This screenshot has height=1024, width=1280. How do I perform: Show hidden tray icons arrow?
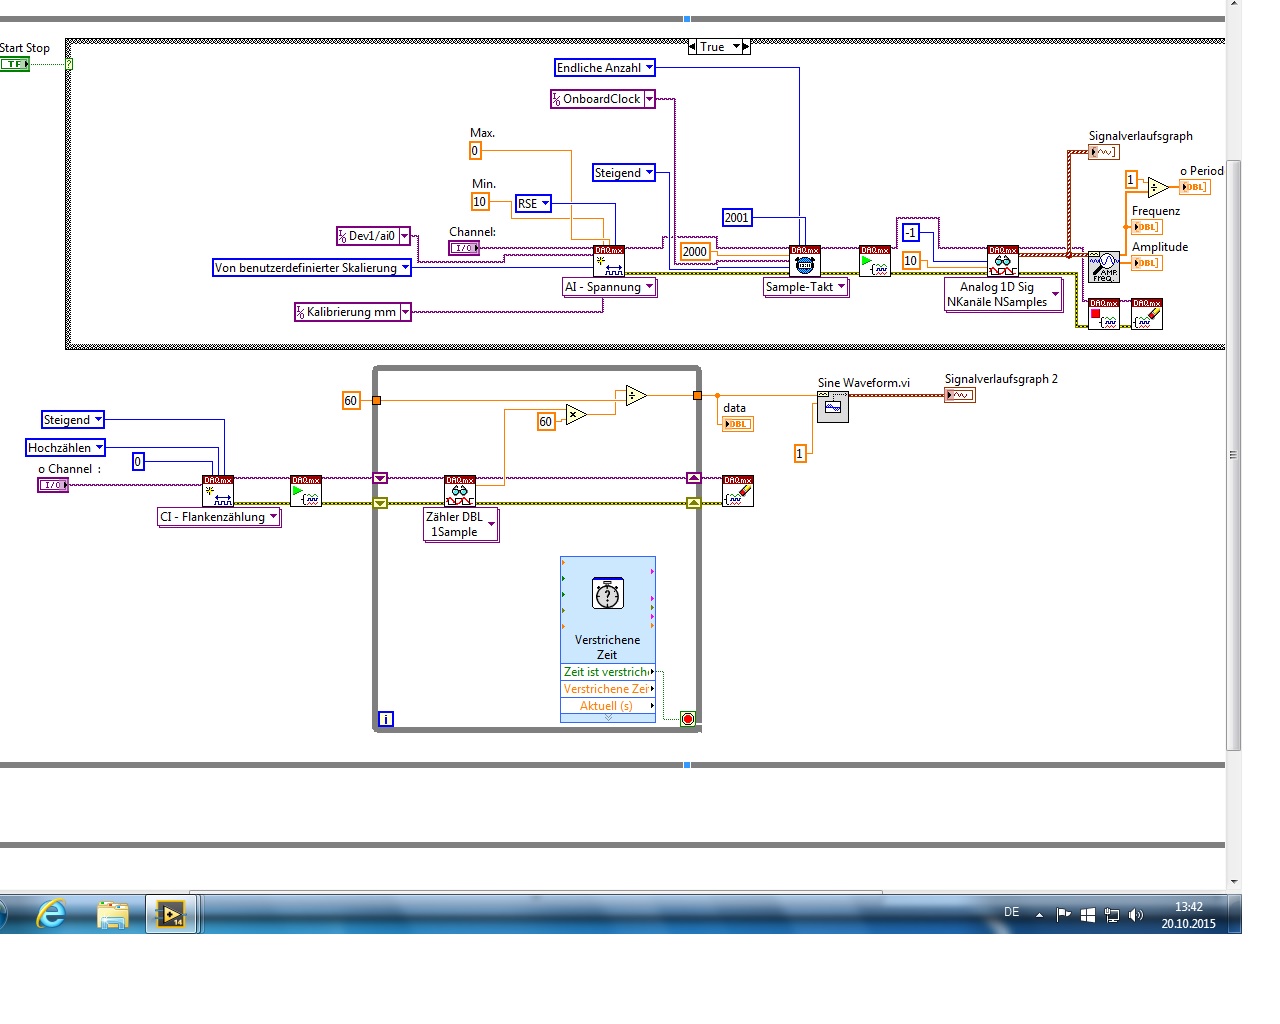1039,915
